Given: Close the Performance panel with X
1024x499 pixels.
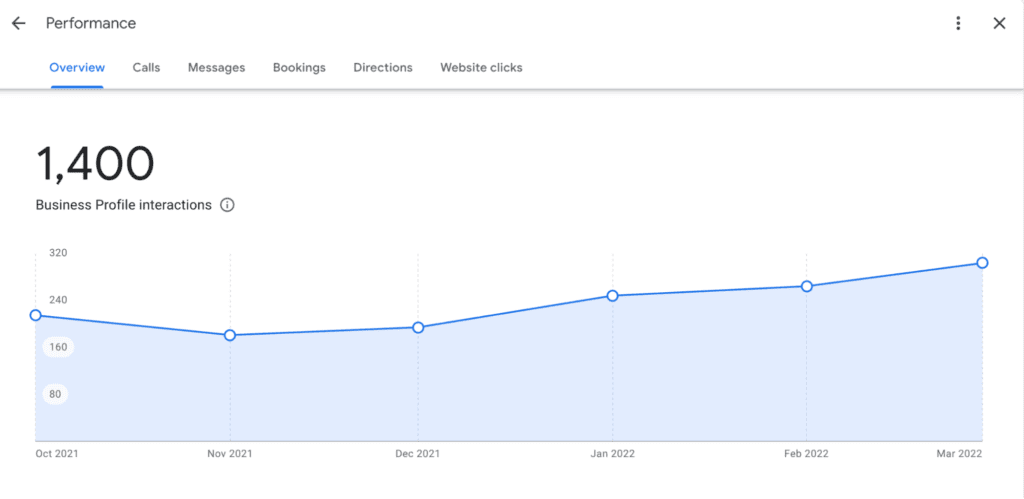Looking at the screenshot, I should pyautogui.click(x=999, y=24).
